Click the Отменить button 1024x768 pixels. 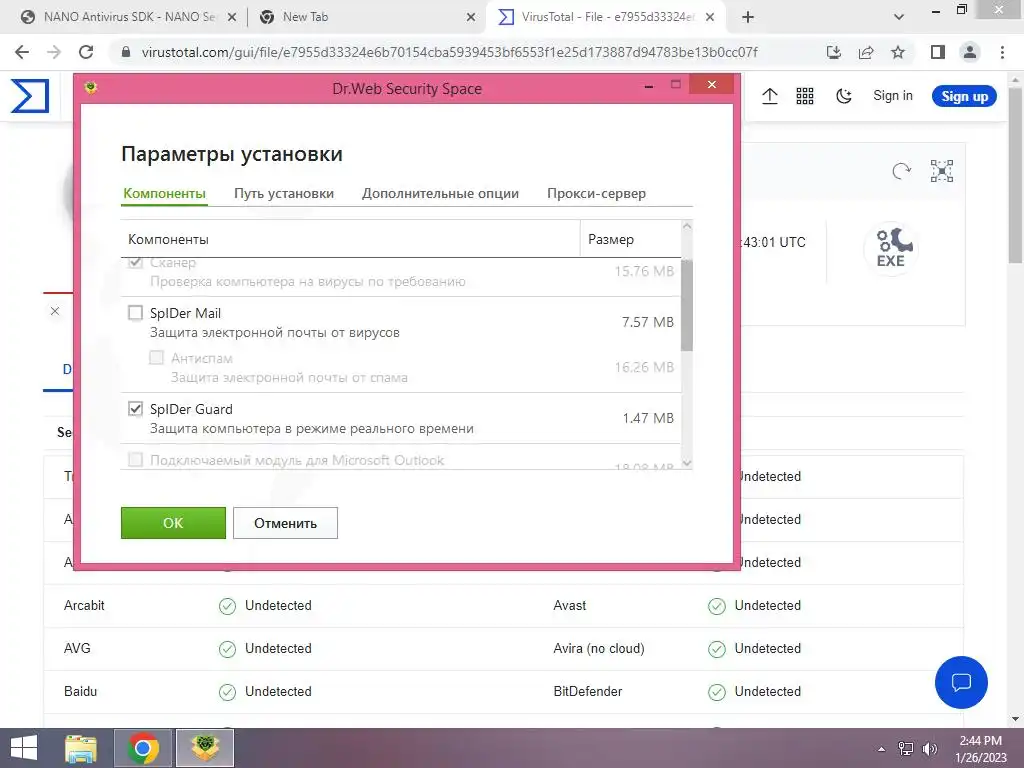click(x=285, y=523)
